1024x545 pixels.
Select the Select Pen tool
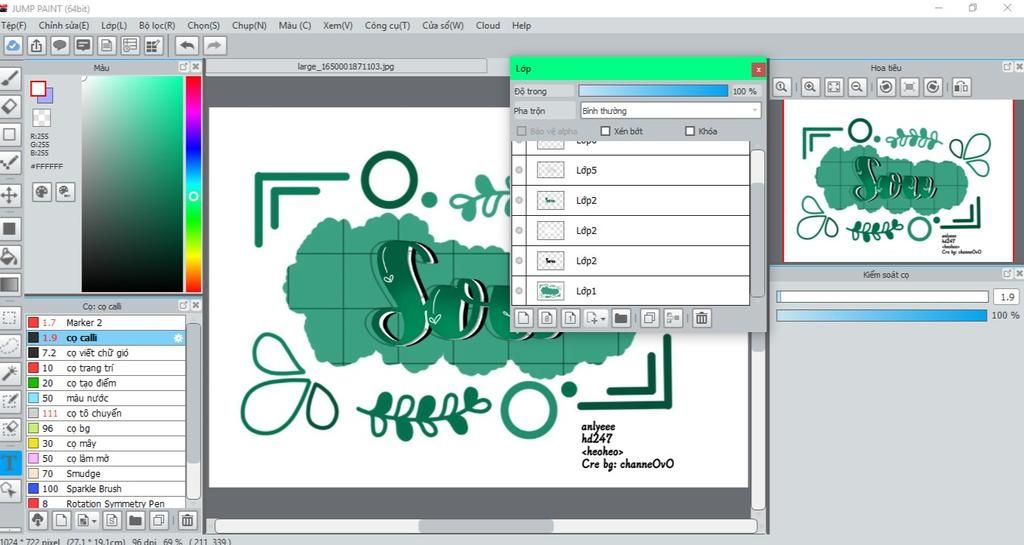click(9, 401)
